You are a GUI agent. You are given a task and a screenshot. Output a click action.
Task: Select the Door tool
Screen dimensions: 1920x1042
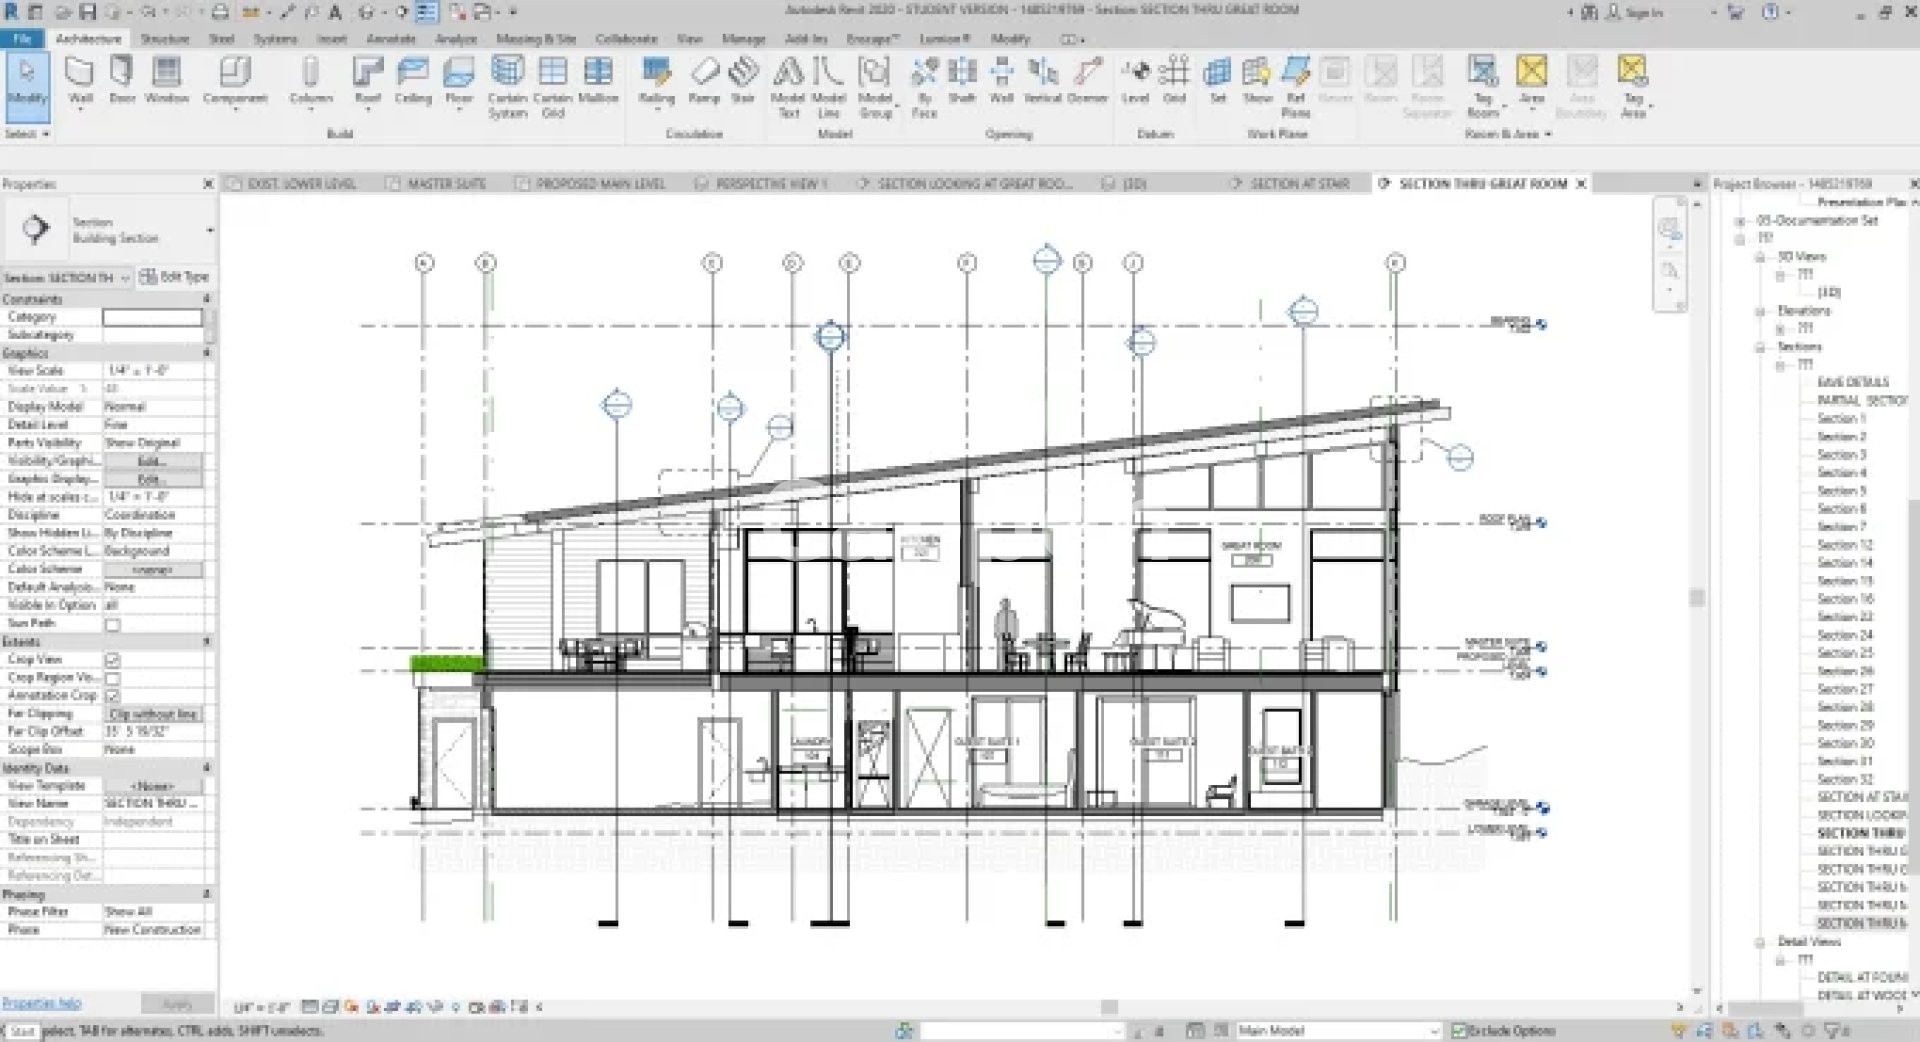tap(122, 80)
